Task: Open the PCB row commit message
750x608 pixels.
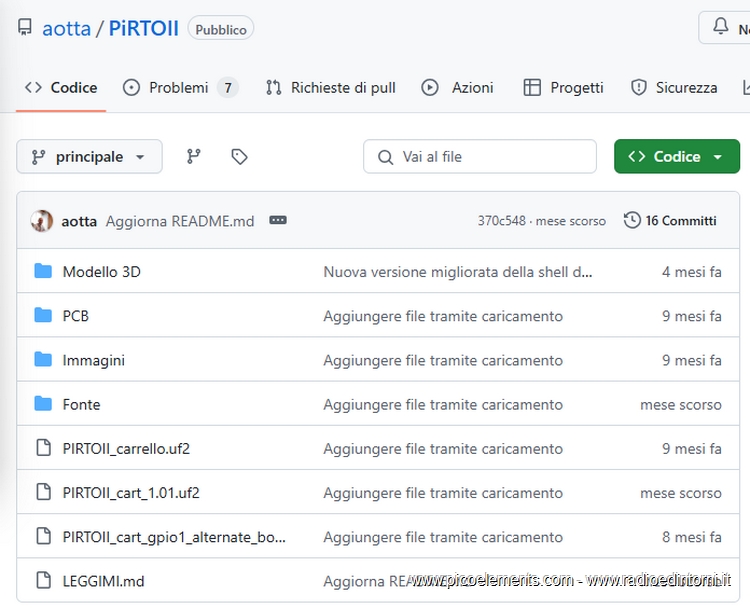Action: click(x=443, y=316)
